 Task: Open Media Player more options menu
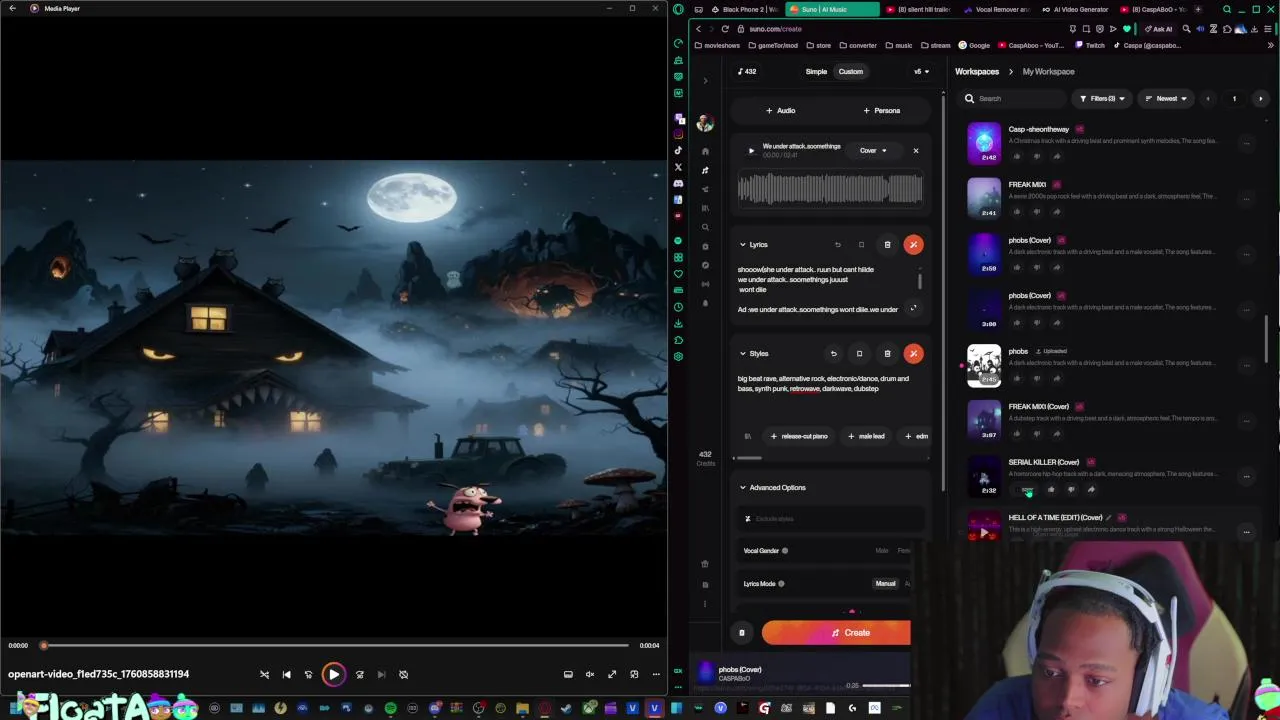(656, 674)
